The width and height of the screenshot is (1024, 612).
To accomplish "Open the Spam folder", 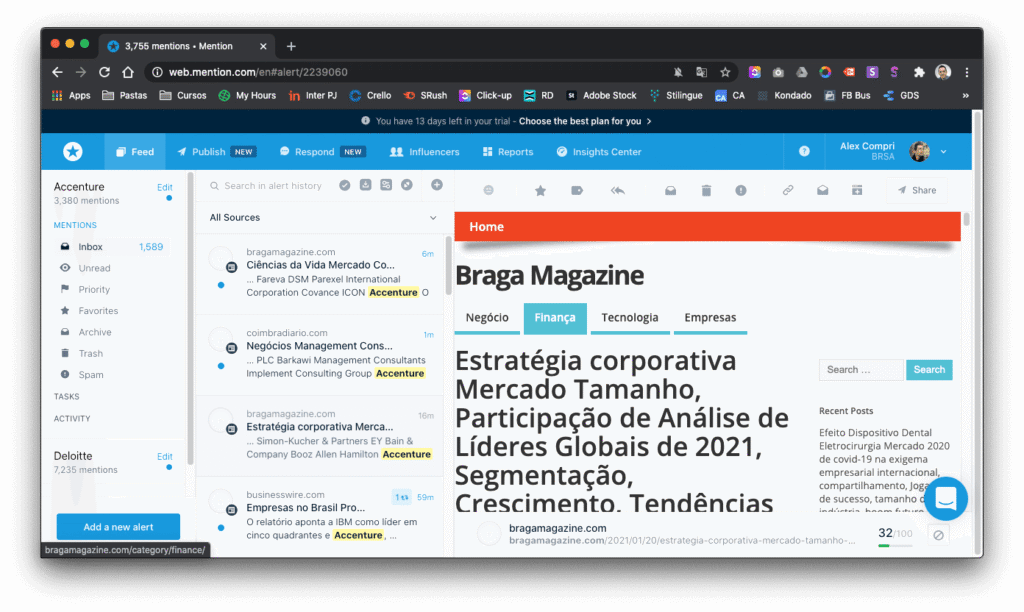I will tap(90, 375).
